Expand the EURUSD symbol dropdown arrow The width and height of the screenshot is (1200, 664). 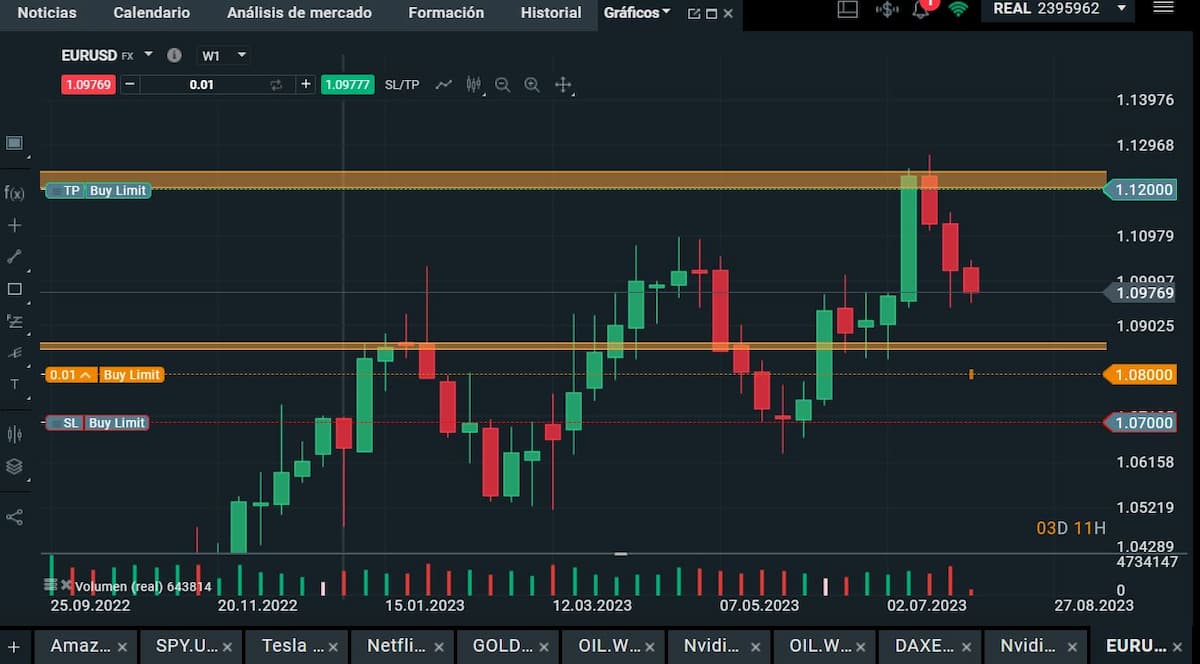[x=149, y=54]
